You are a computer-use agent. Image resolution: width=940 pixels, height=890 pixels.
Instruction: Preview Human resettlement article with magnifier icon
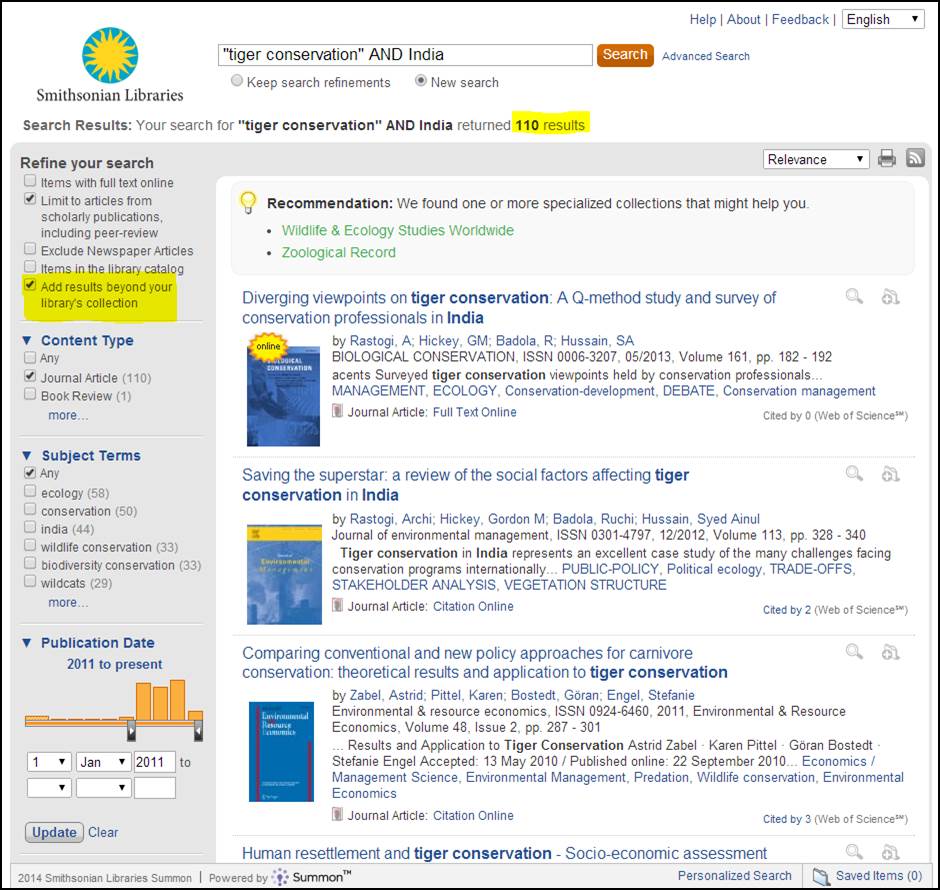point(854,852)
